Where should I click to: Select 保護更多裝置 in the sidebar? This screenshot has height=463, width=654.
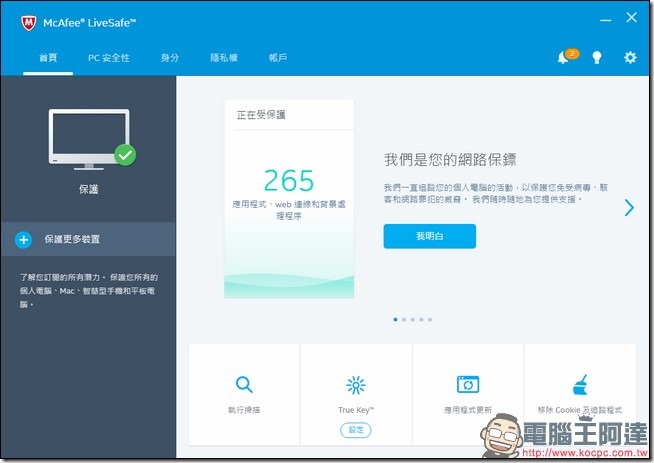[88, 239]
